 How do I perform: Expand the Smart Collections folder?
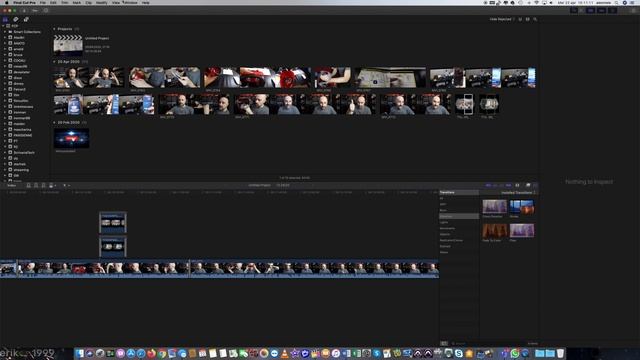coord(5,31)
